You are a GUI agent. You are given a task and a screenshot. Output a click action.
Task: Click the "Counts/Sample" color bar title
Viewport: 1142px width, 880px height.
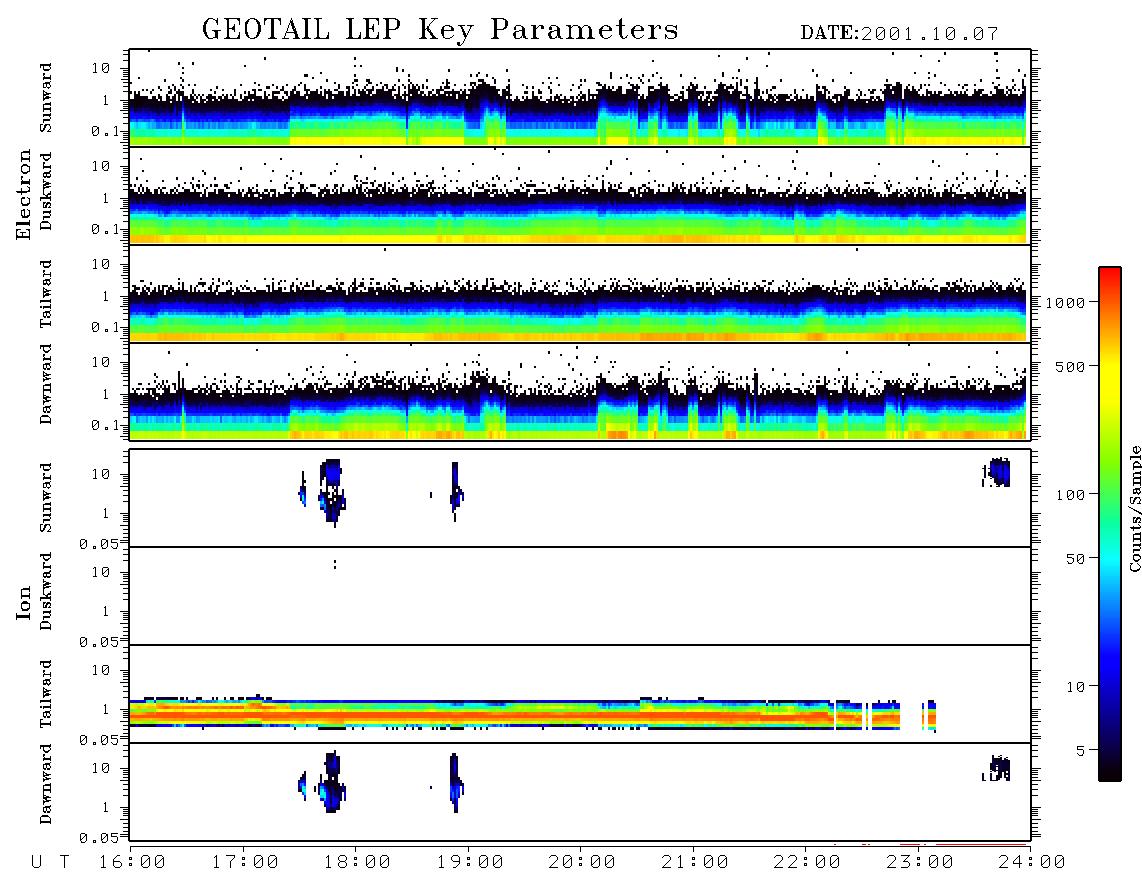(1135, 508)
